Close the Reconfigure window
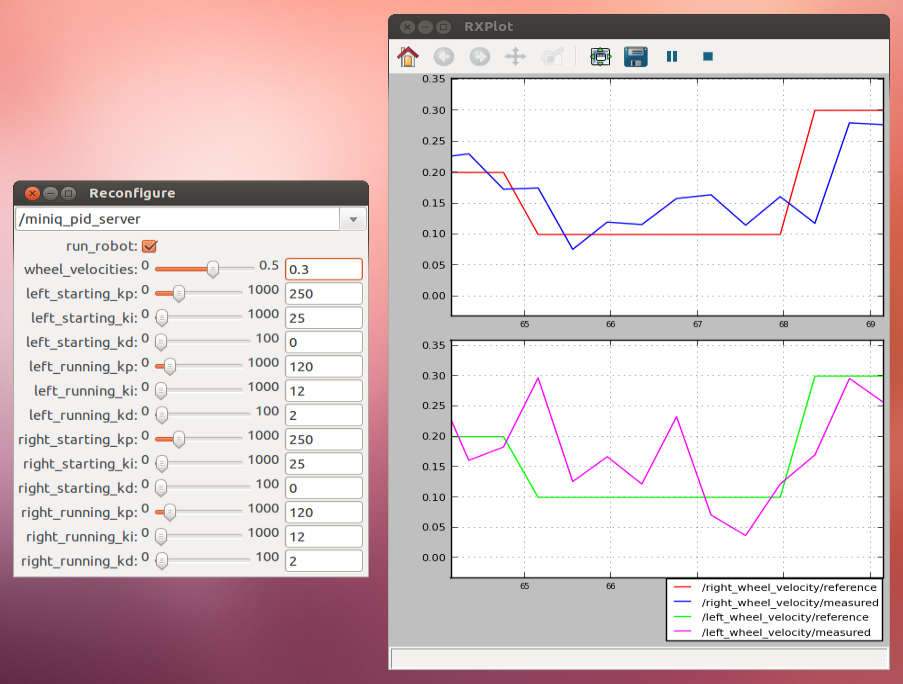 (x=32, y=193)
